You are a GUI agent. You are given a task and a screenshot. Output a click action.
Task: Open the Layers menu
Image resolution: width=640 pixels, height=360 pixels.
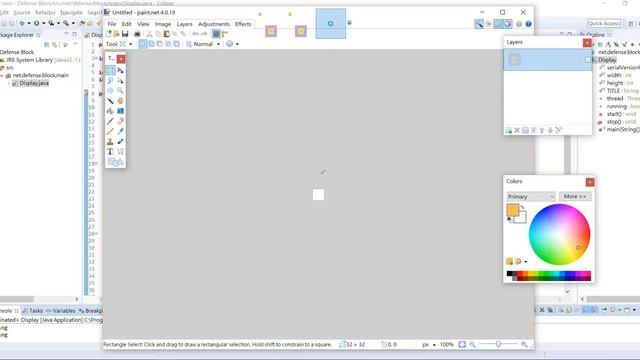click(x=184, y=24)
